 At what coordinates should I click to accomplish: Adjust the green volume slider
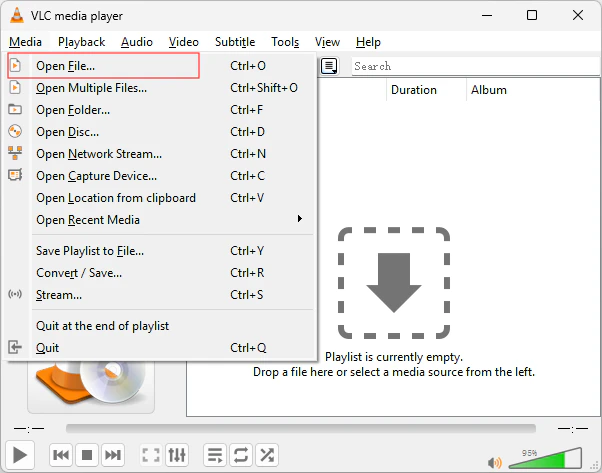545,458
